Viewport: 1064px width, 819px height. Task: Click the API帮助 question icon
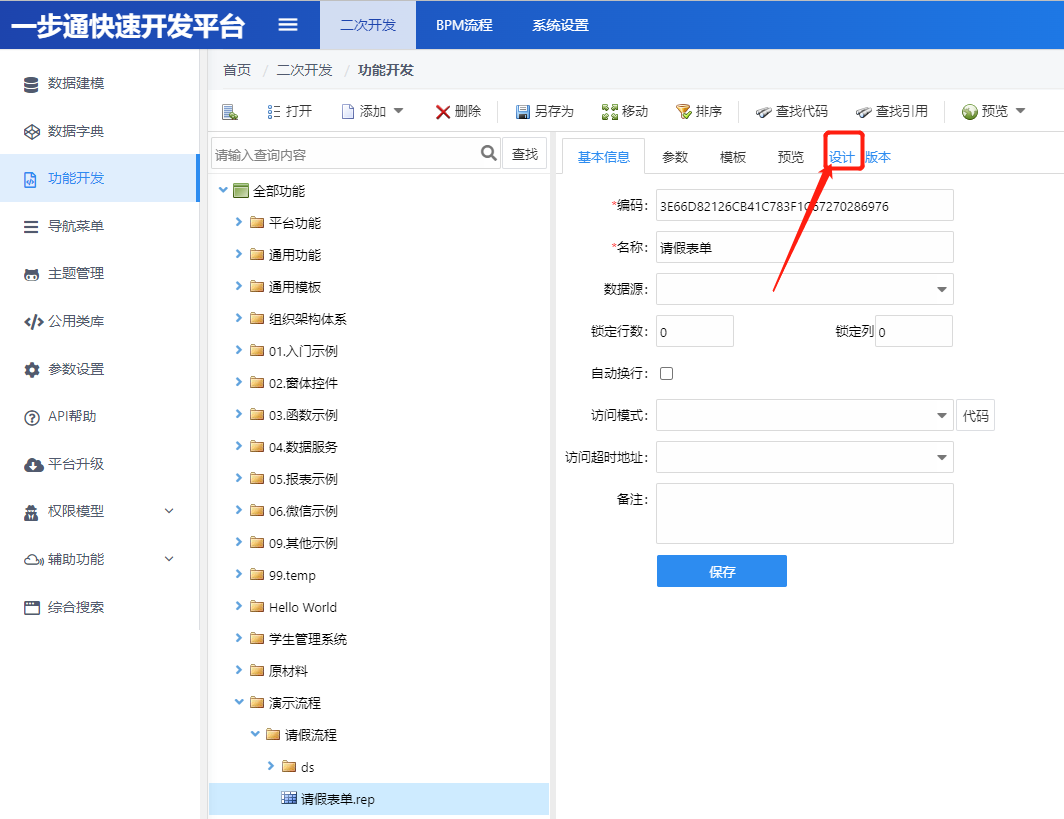(x=31, y=417)
